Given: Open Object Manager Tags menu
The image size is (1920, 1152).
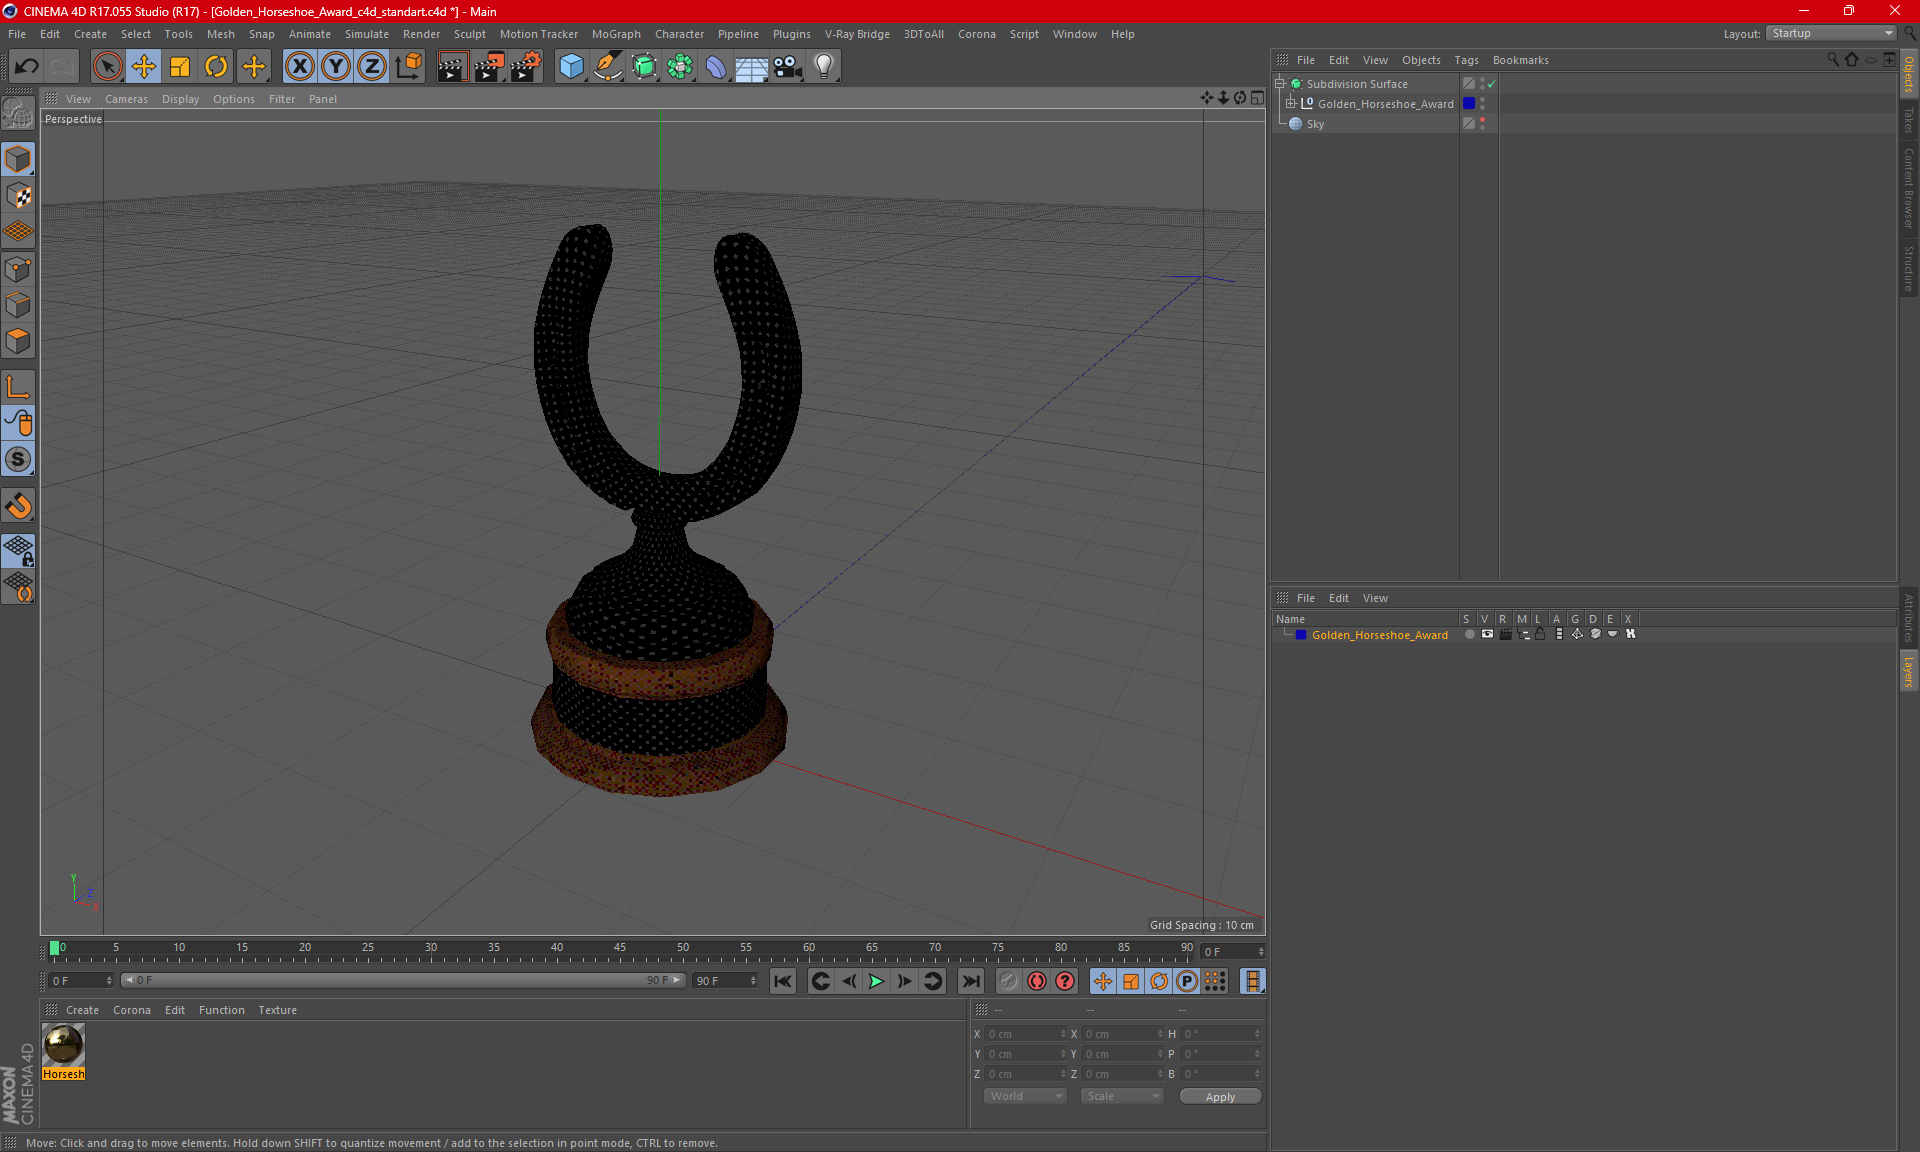Looking at the screenshot, I should (1466, 60).
